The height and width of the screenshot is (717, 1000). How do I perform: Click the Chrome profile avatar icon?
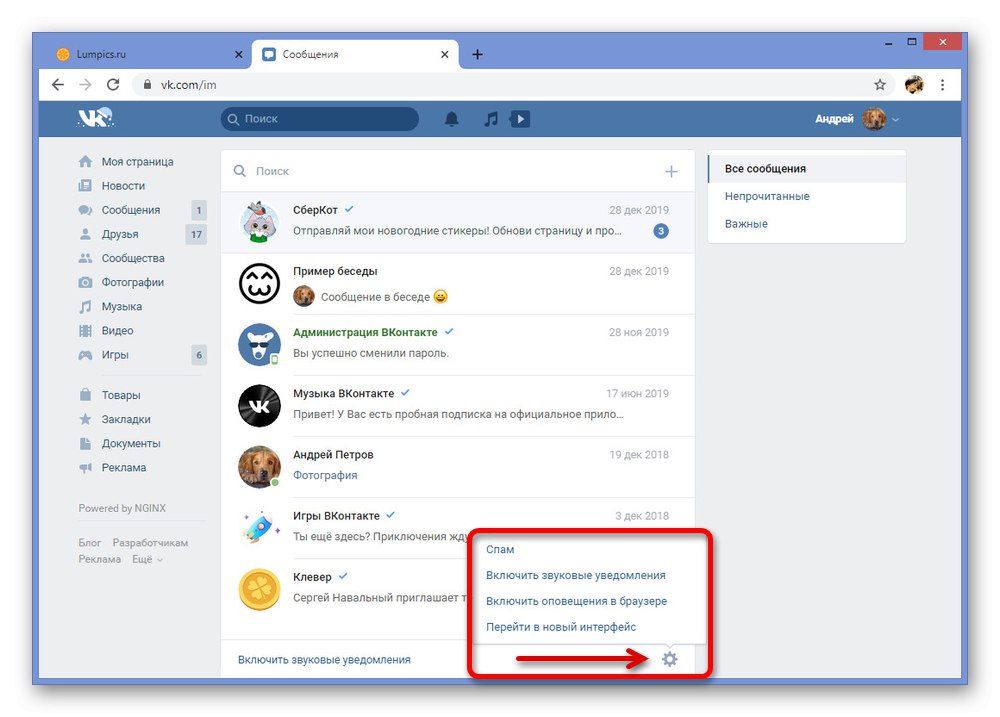click(x=915, y=85)
